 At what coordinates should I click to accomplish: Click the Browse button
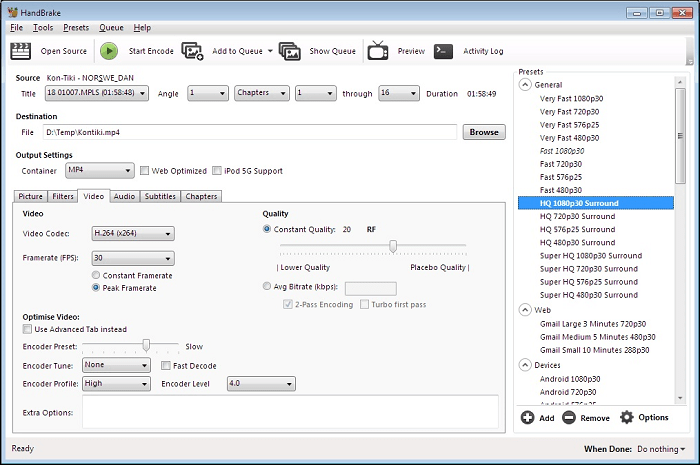tap(483, 132)
